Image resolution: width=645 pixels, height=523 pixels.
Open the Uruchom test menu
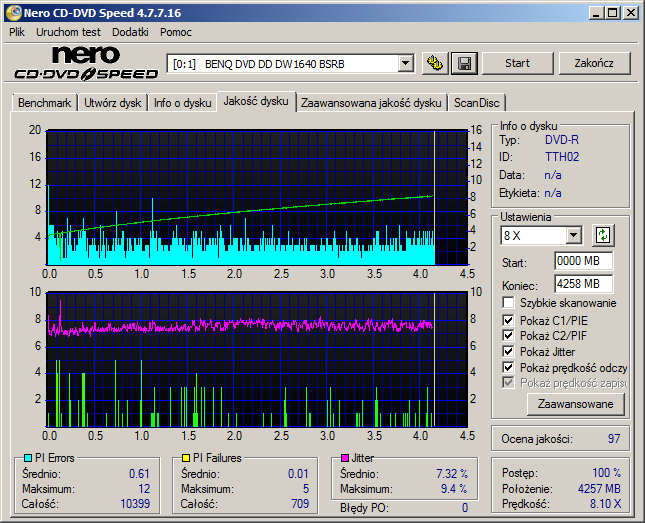point(68,32)
